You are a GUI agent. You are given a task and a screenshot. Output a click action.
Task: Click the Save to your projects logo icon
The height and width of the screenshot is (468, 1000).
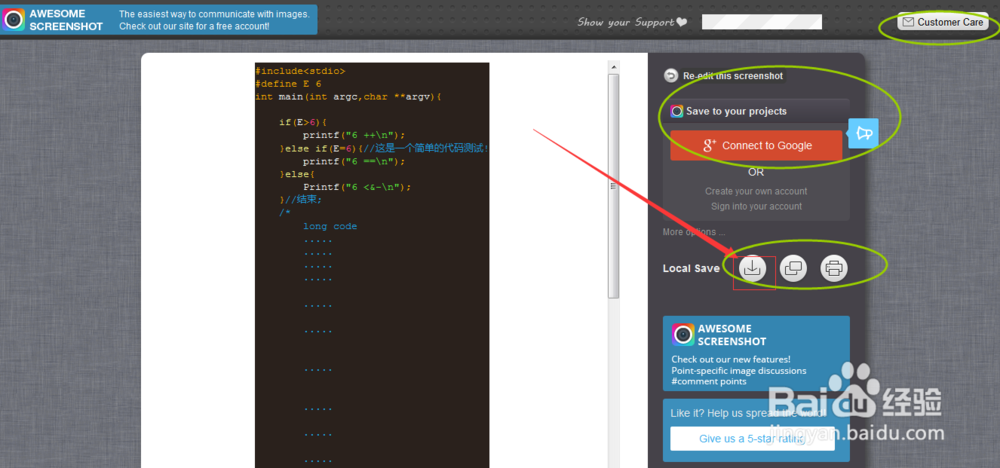[677, 111]
